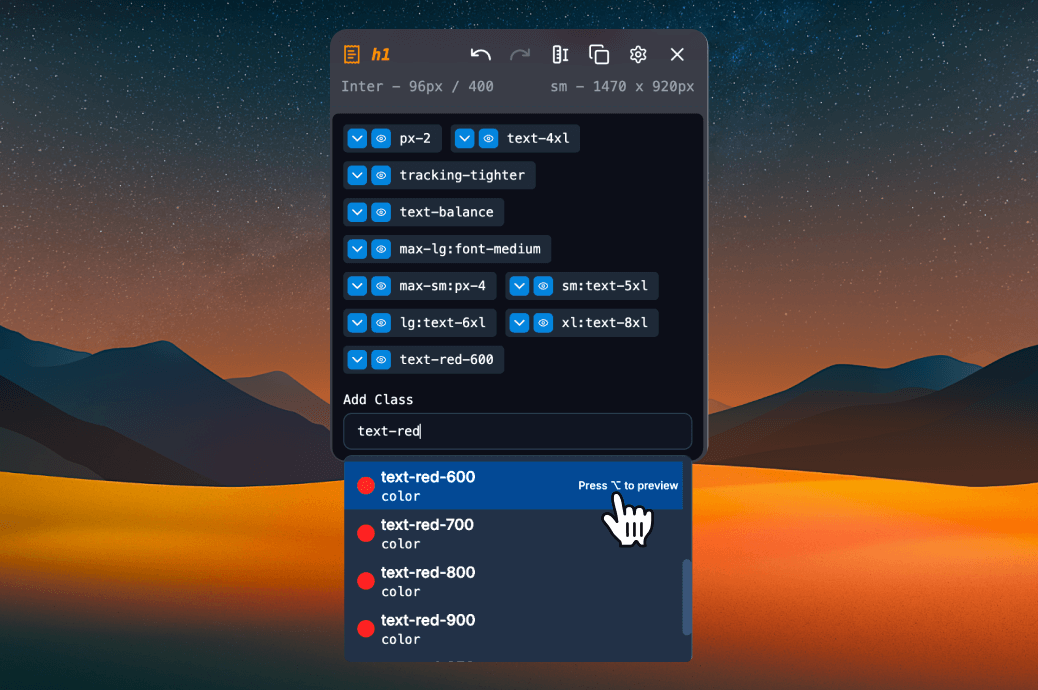
Task: Click red swatch for text-red-700
Action: coord(366,534)
